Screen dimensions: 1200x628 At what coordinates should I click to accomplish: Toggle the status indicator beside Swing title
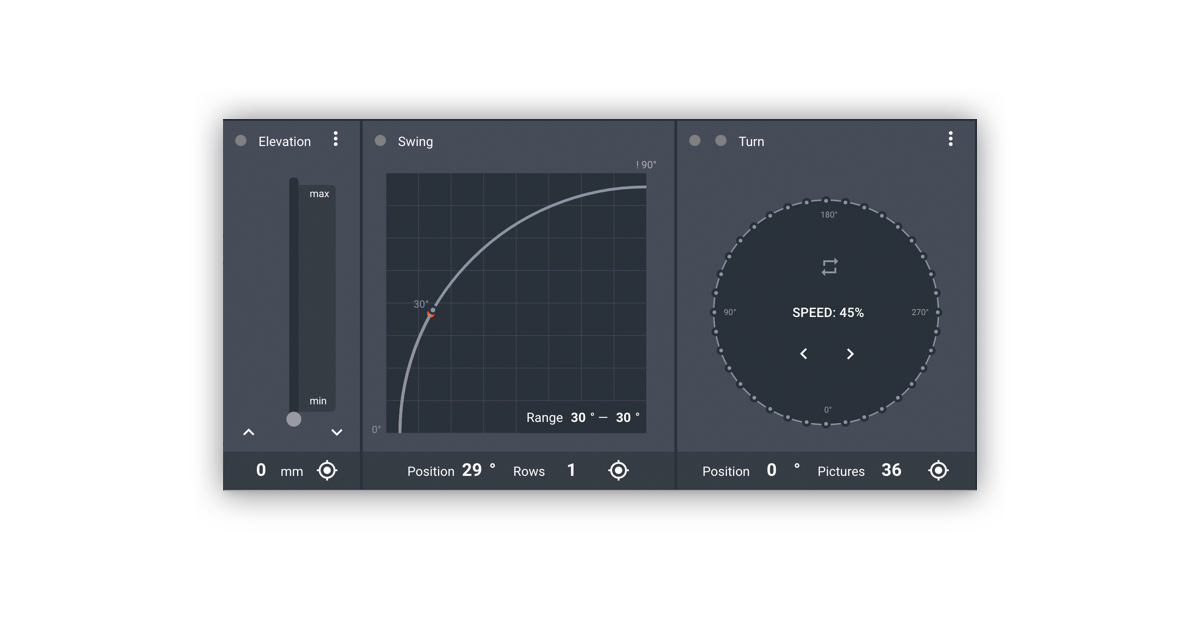click(x=380, y=141)
